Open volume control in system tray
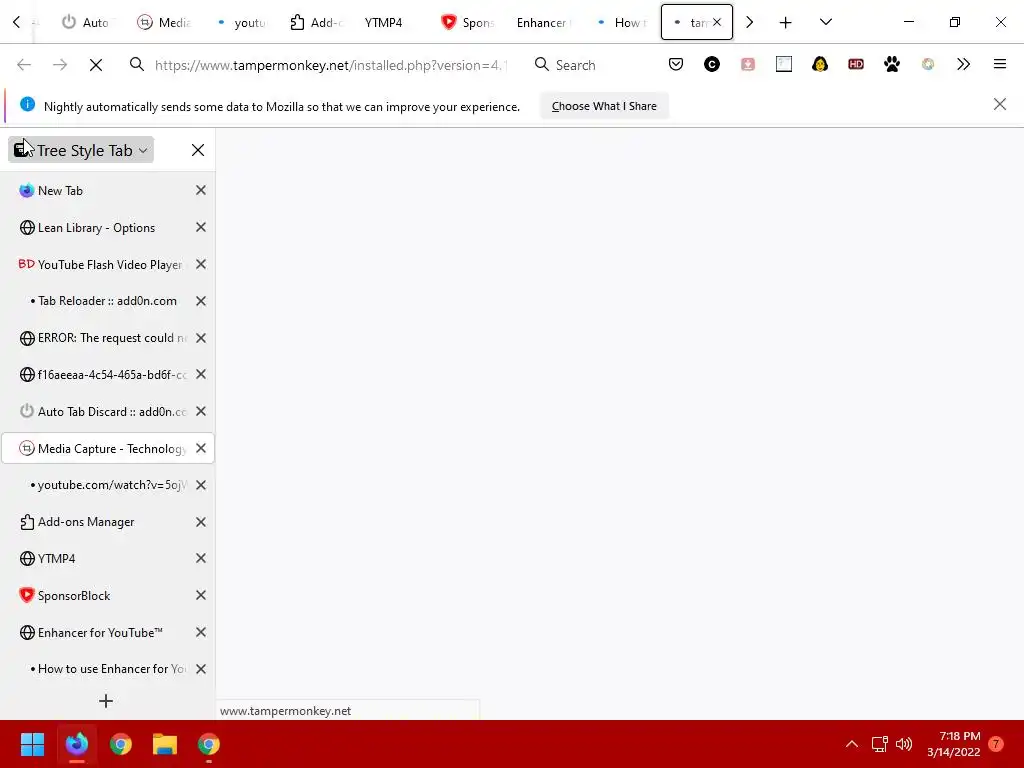1024x768 pixels. [x=904, y=744]
